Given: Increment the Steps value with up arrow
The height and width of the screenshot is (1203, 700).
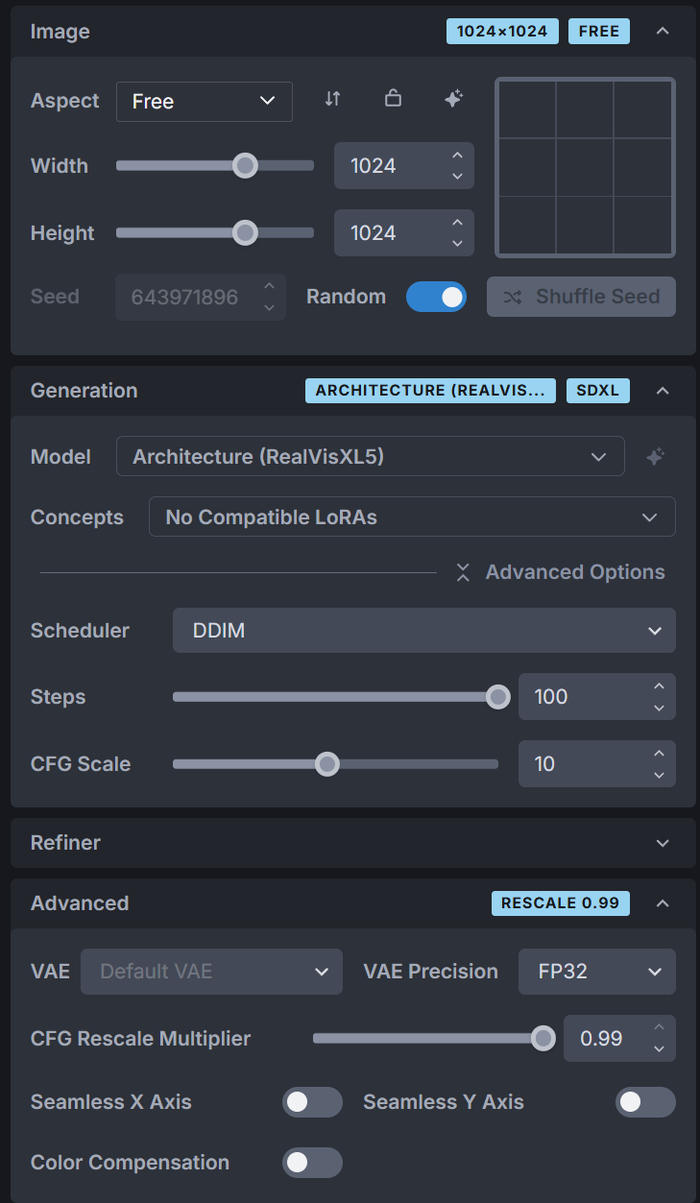Looking at the screenshot, I should (658, 687).
